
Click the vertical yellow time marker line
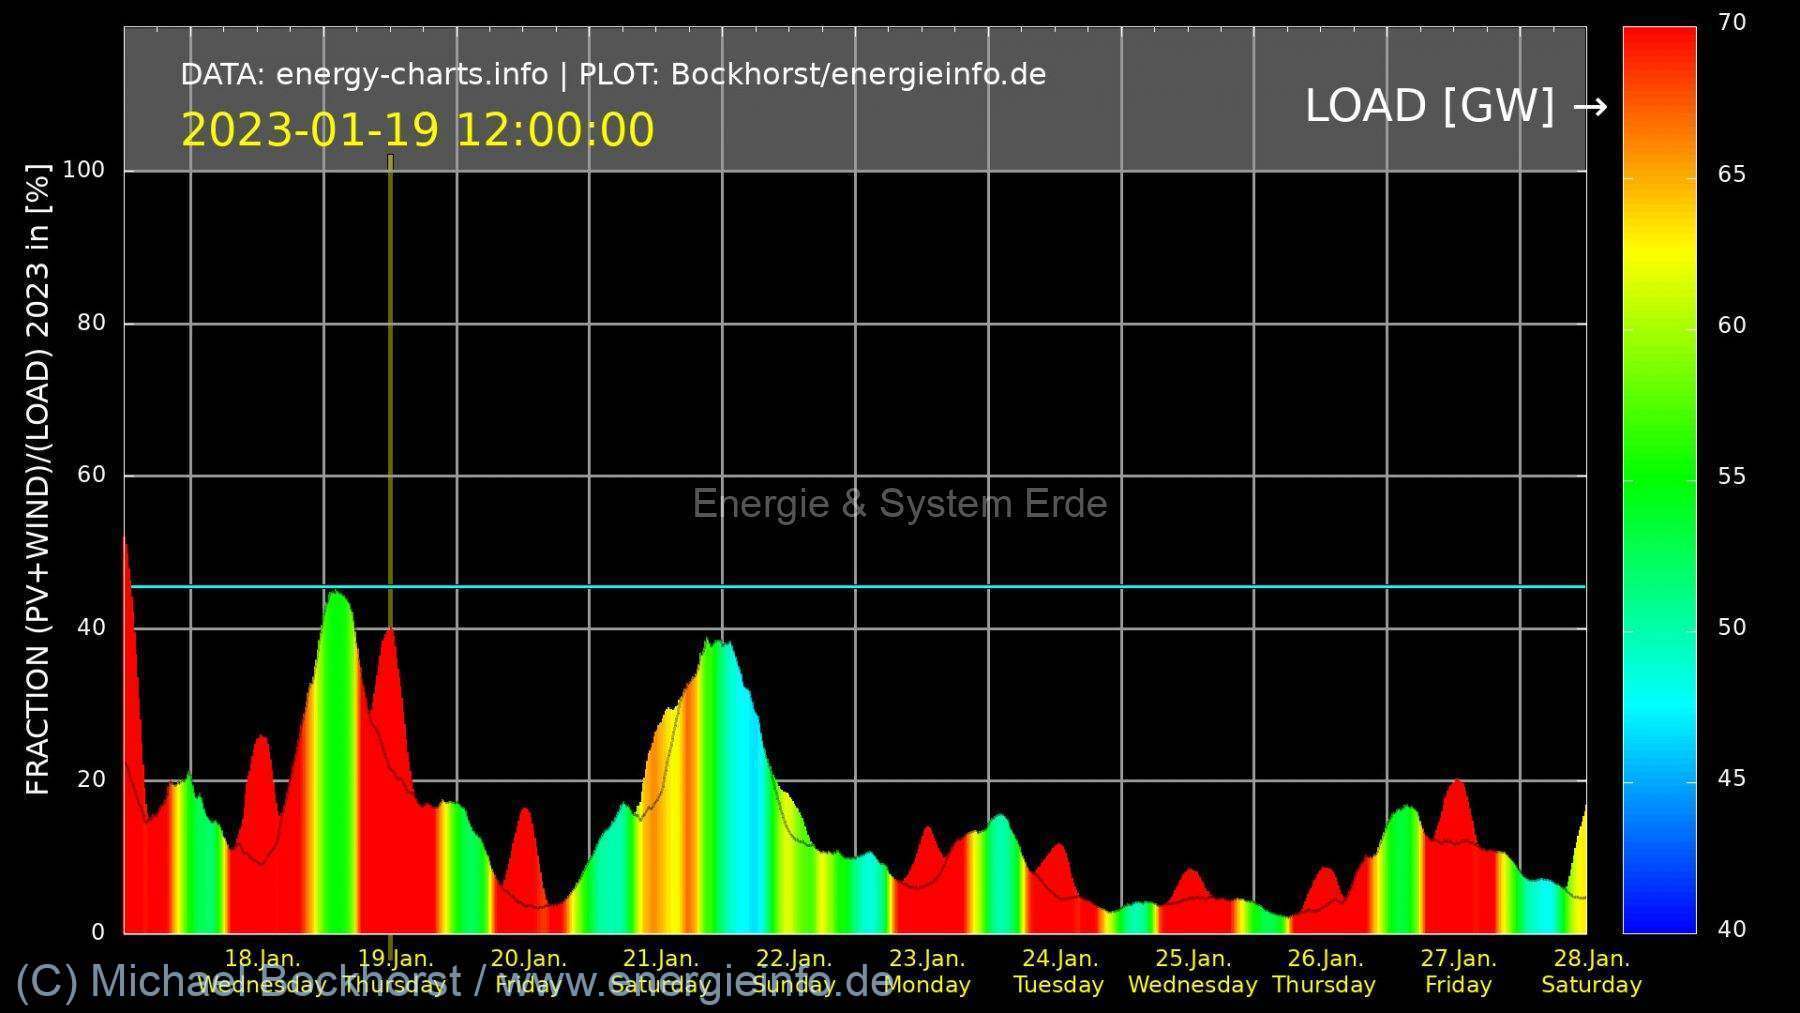tap(390, 400)
